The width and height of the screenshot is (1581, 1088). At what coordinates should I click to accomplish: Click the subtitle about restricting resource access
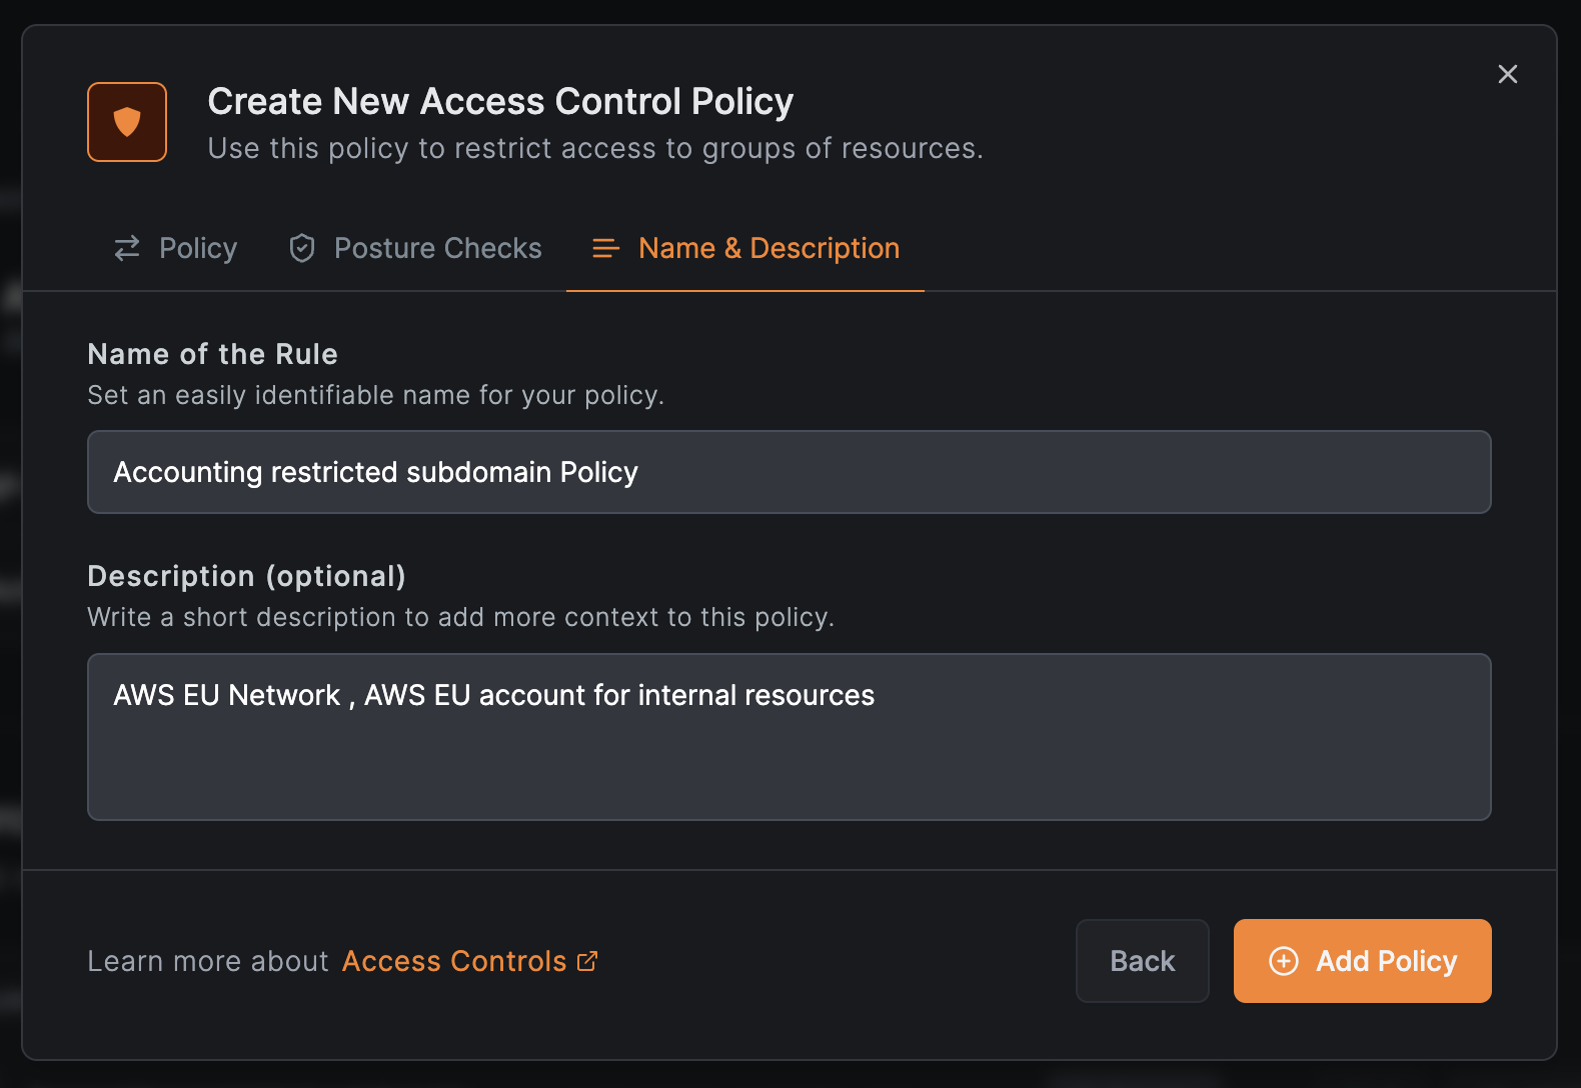tap(595, 148)
